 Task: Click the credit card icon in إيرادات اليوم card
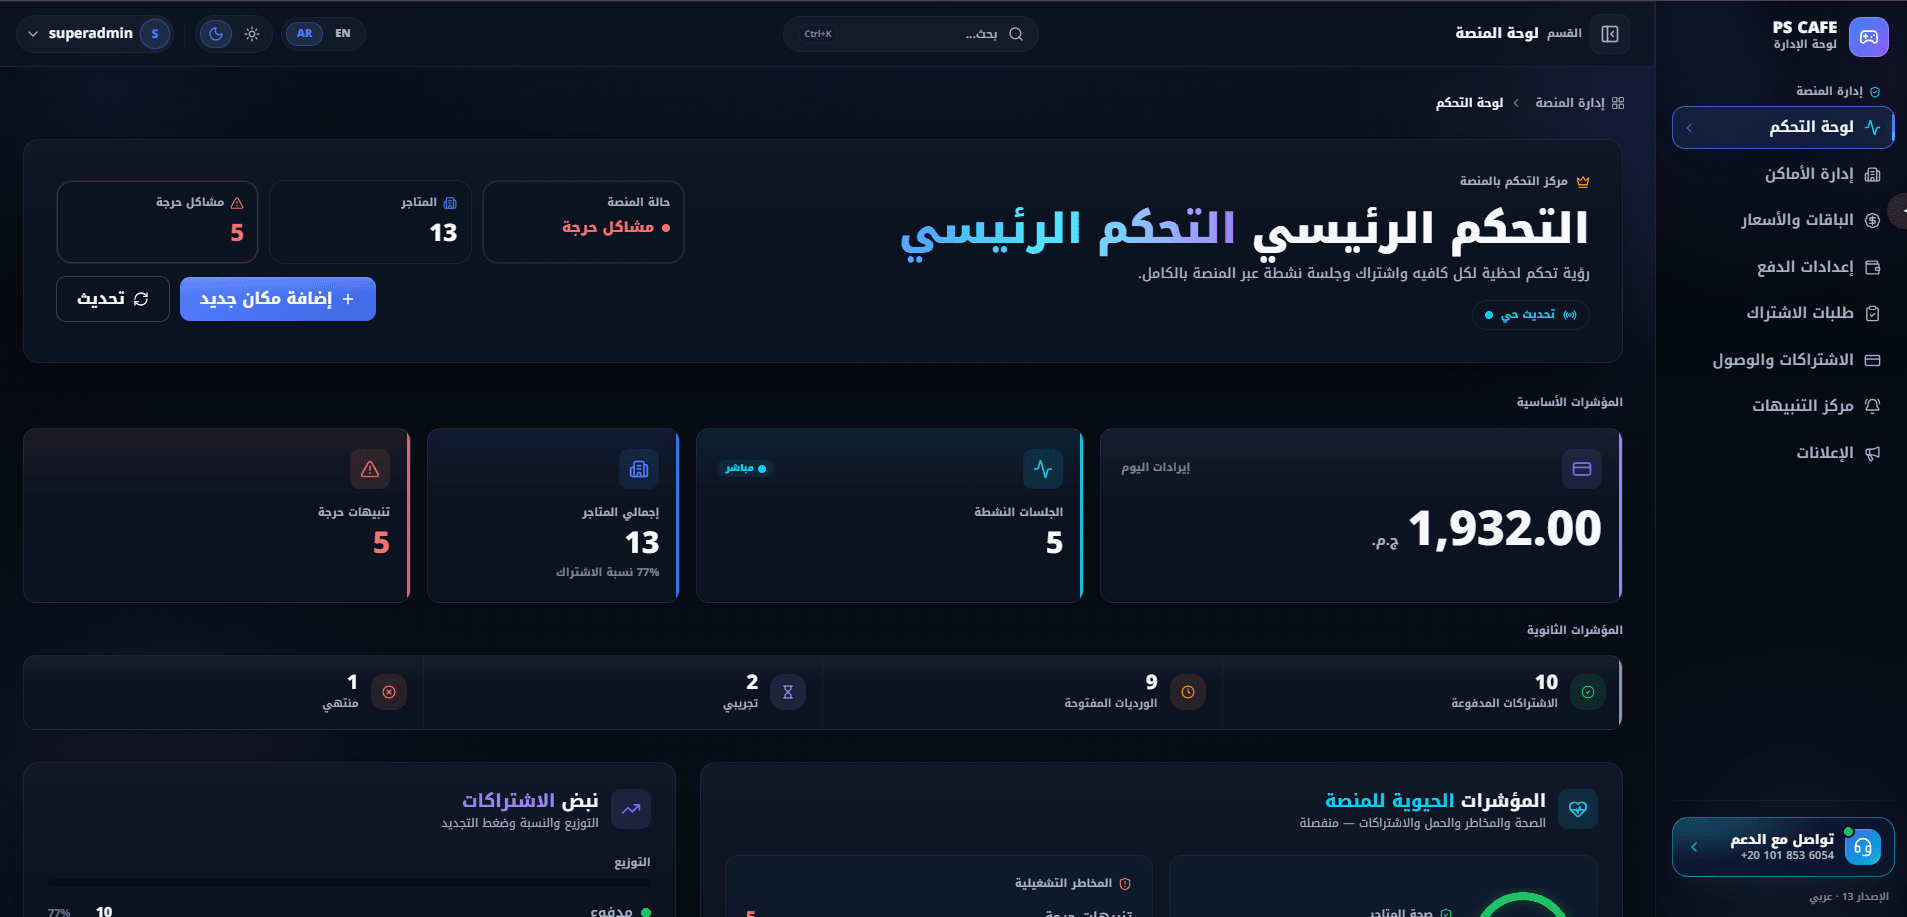pyautogui.click(x=1581, y=469)
